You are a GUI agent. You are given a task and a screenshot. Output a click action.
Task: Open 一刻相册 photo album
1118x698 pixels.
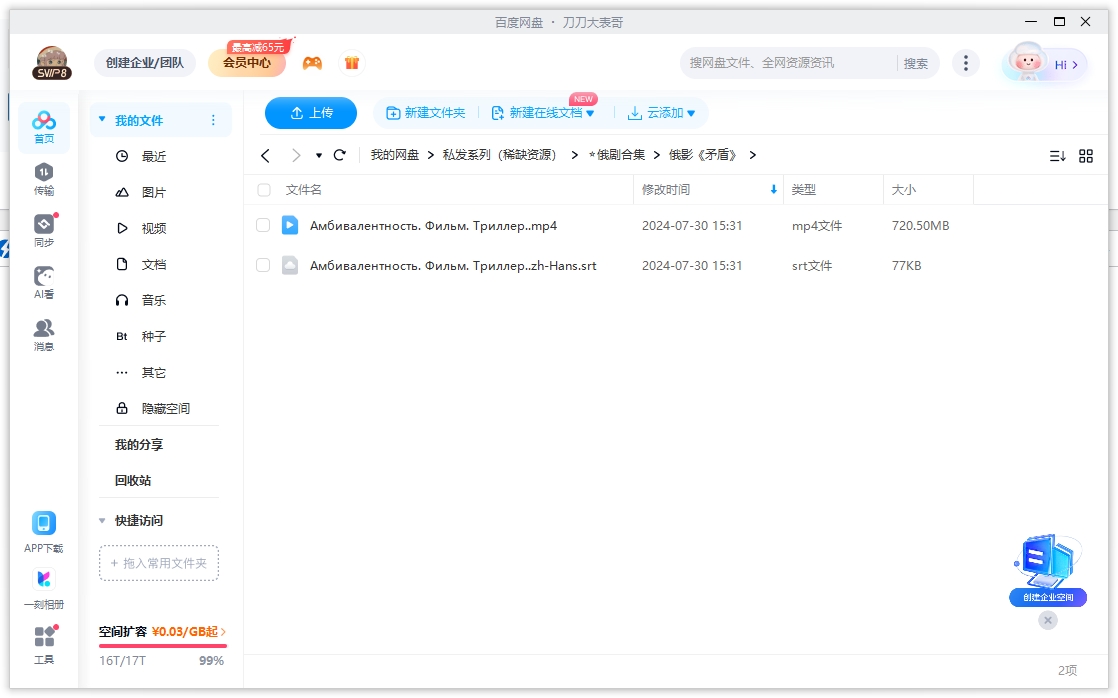click(43, 588)
